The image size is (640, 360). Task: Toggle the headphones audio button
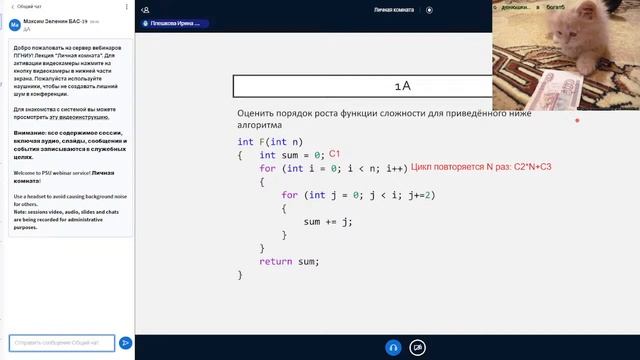pos(393,348)
